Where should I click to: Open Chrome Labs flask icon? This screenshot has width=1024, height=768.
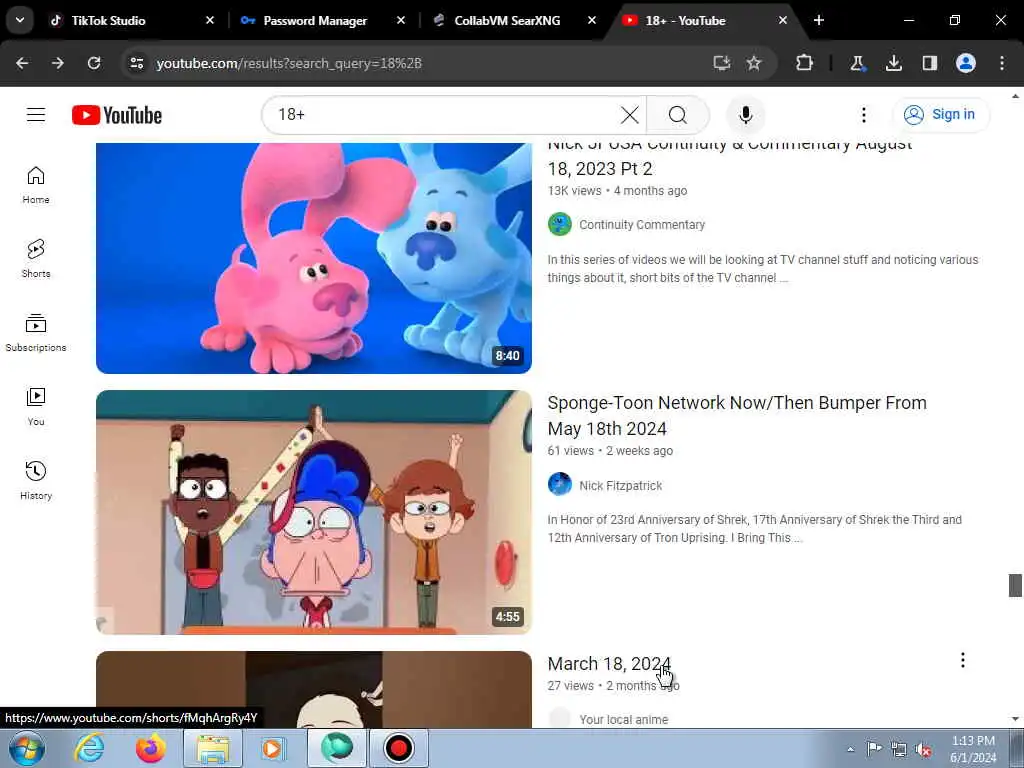click(857, 63)
